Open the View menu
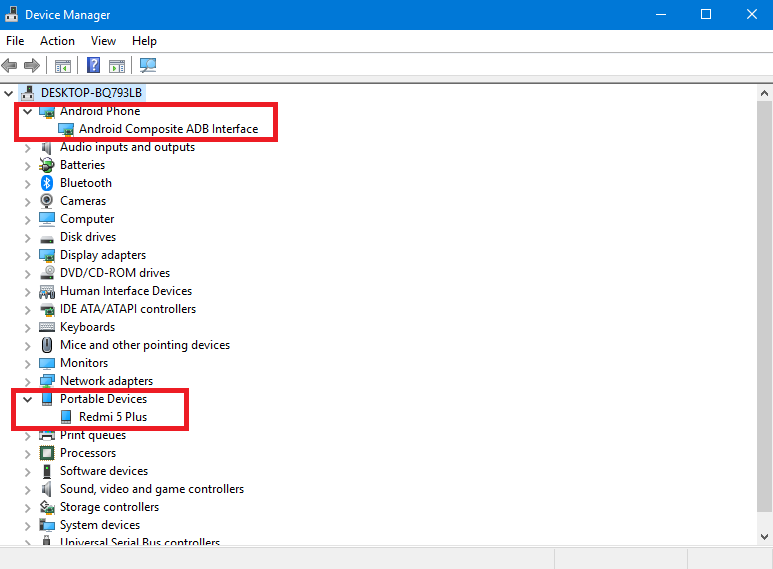 point(103,41)
